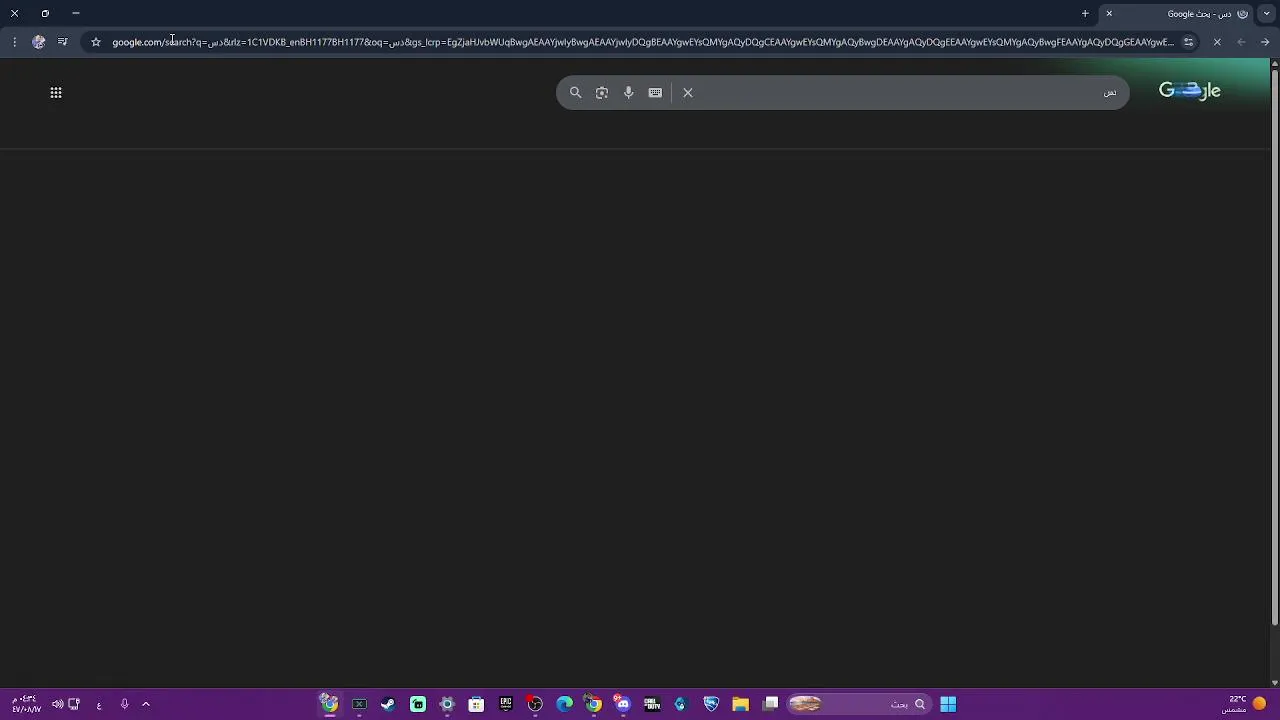Screen dimensions: 1280x720
Task: Open the Chrome profile avatar
Action: 38,42
